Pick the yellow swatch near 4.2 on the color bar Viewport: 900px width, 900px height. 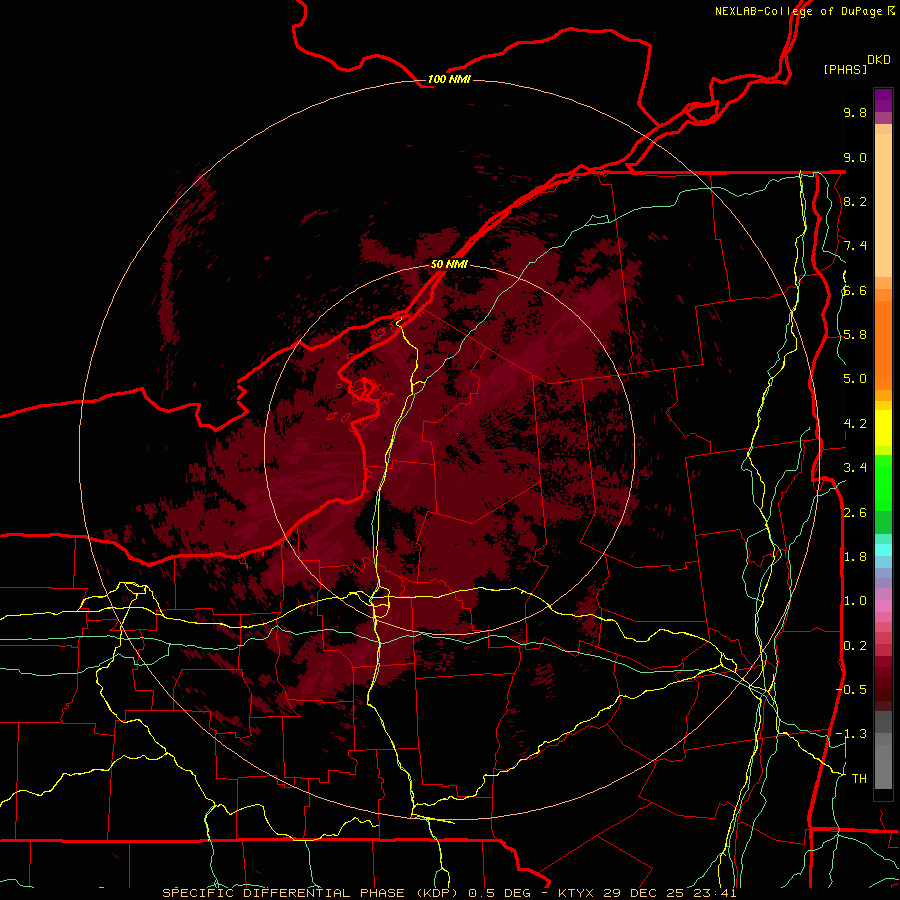pyautogui.click(x=883, y=428)
